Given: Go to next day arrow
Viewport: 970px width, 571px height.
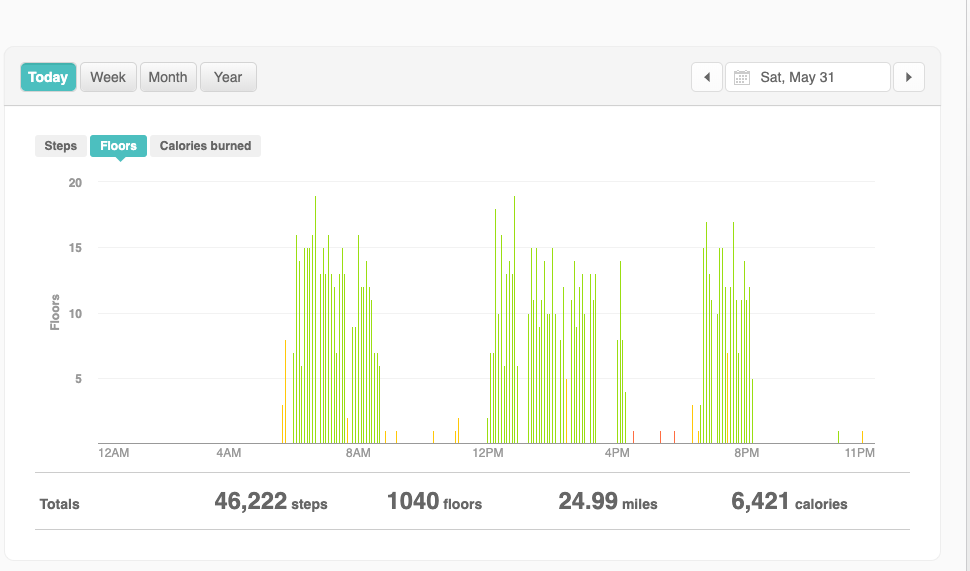Looking at the screenshot, I should (x=909, y=77).
